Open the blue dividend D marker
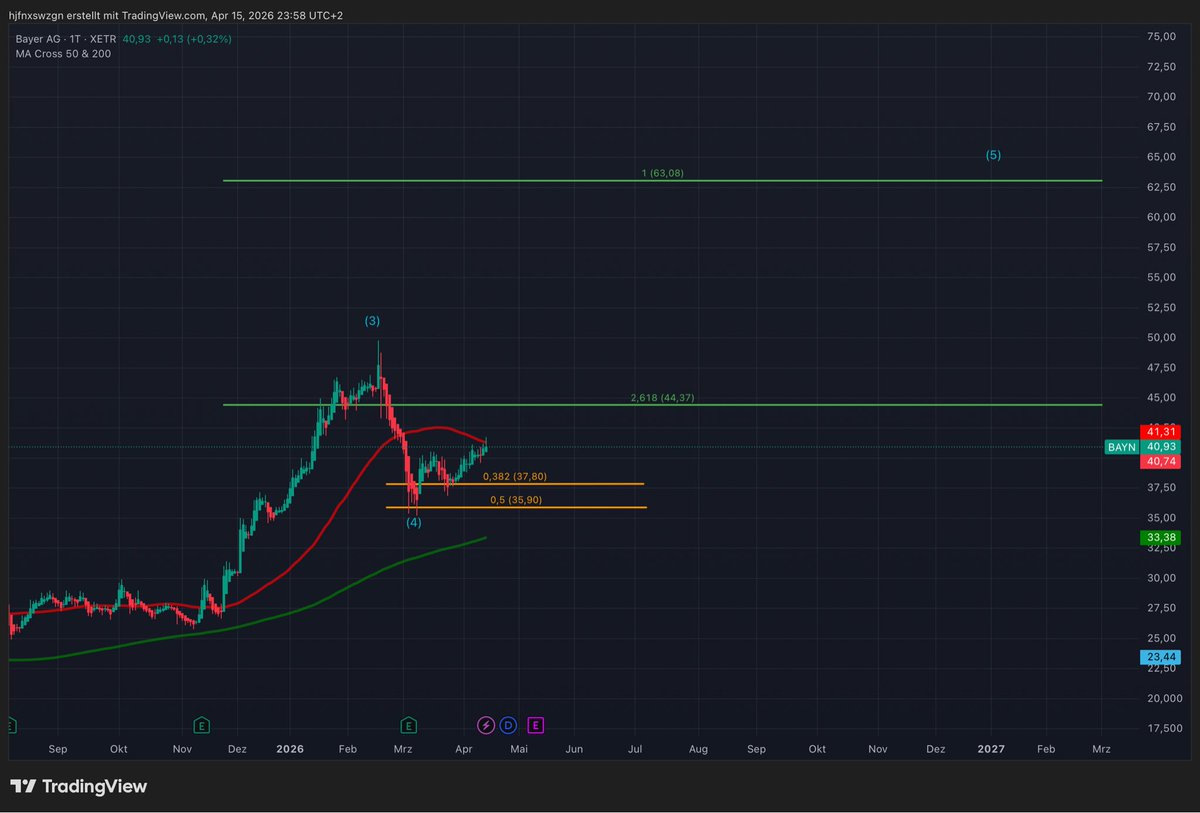This screenshot has height=813, width=1200. pyautogui.click(x=508, y=724)
